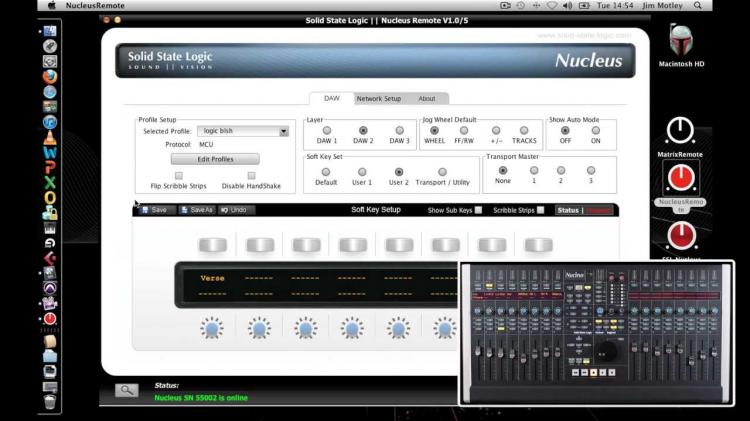Click the volume icon in menu bar

[568, 6]
